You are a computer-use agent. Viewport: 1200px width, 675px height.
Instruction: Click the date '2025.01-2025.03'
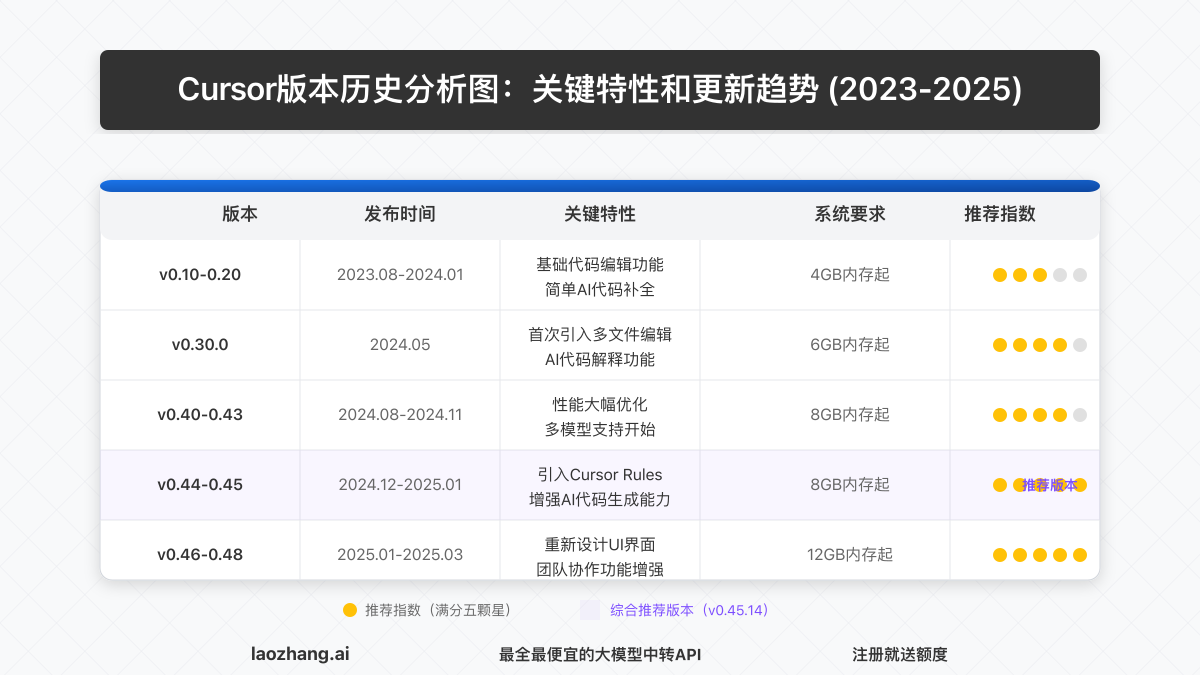(x=400, y=555)
